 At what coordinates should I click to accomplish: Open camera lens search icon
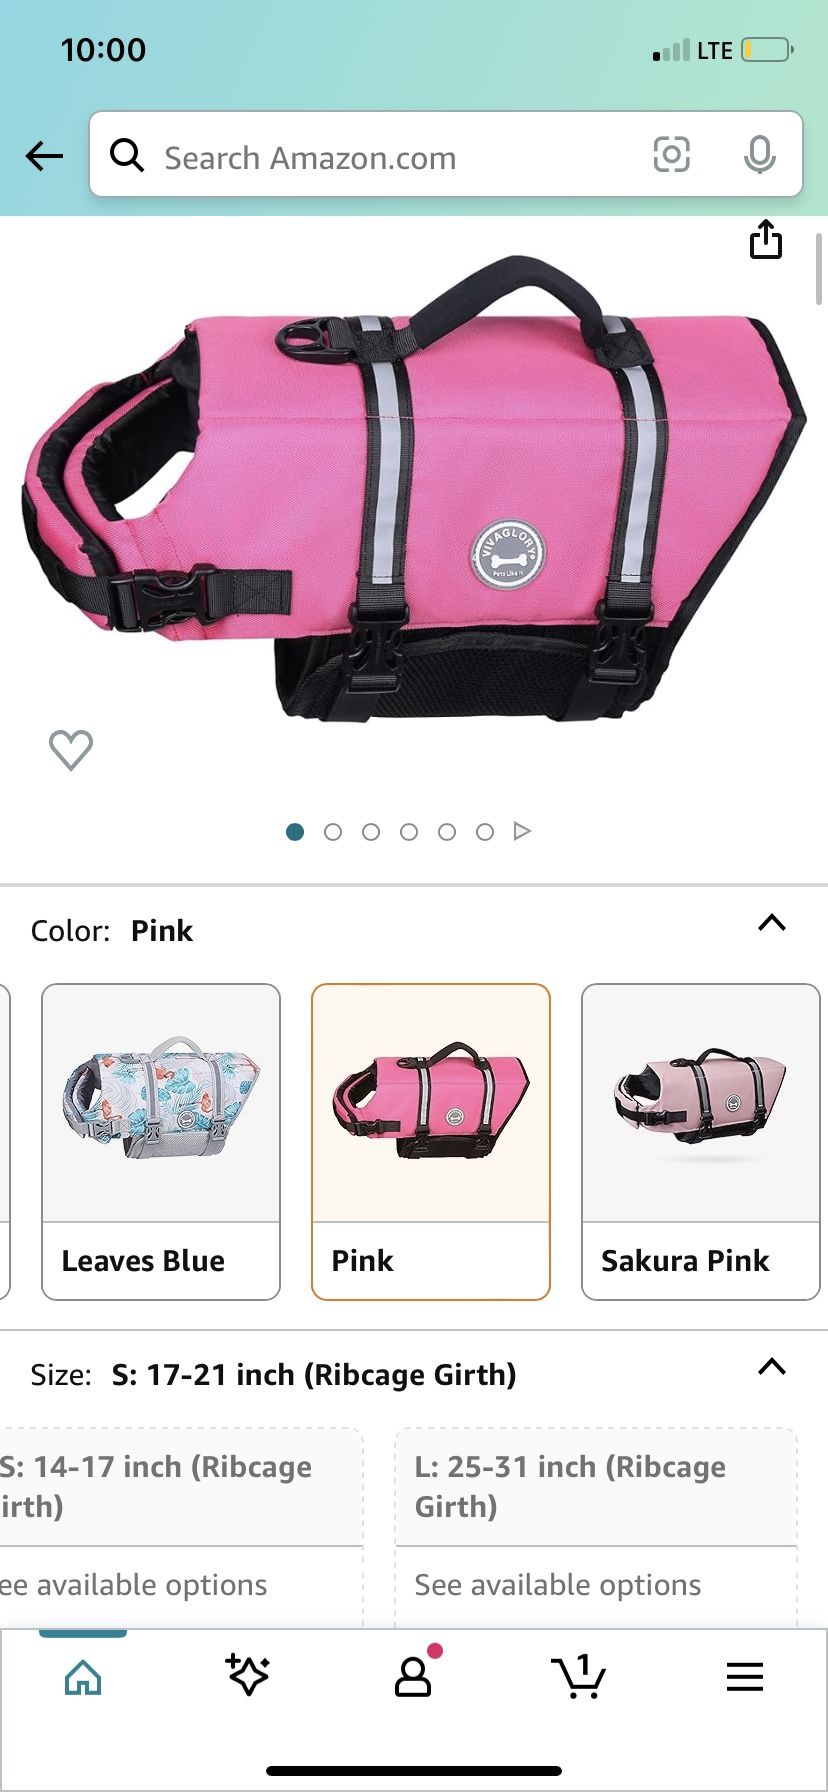coord(671,155)
